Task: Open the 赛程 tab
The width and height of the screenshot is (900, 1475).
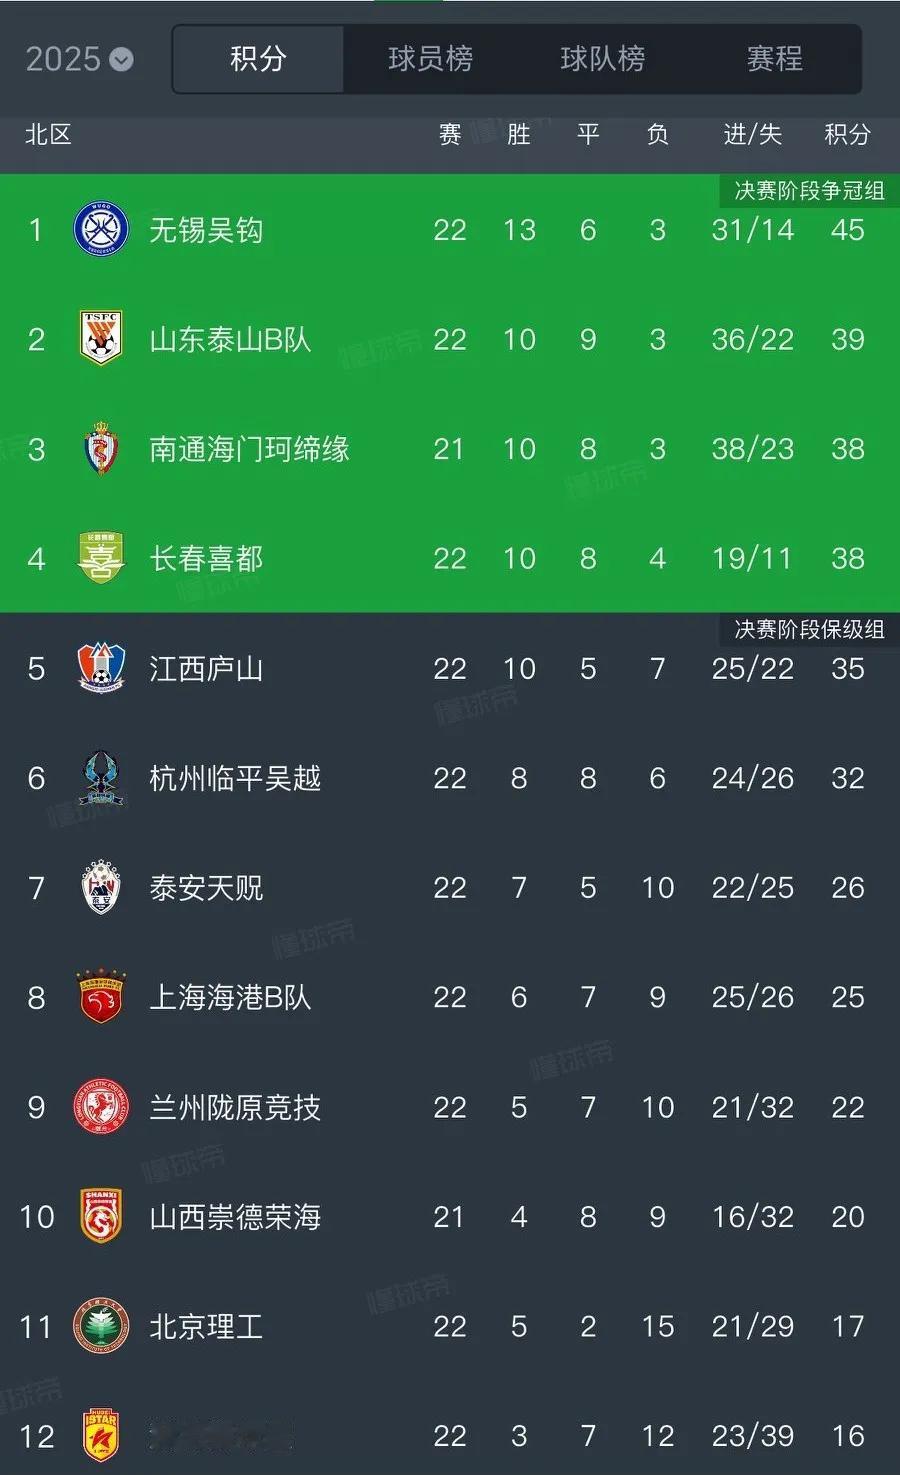Action: pos(774,59)
